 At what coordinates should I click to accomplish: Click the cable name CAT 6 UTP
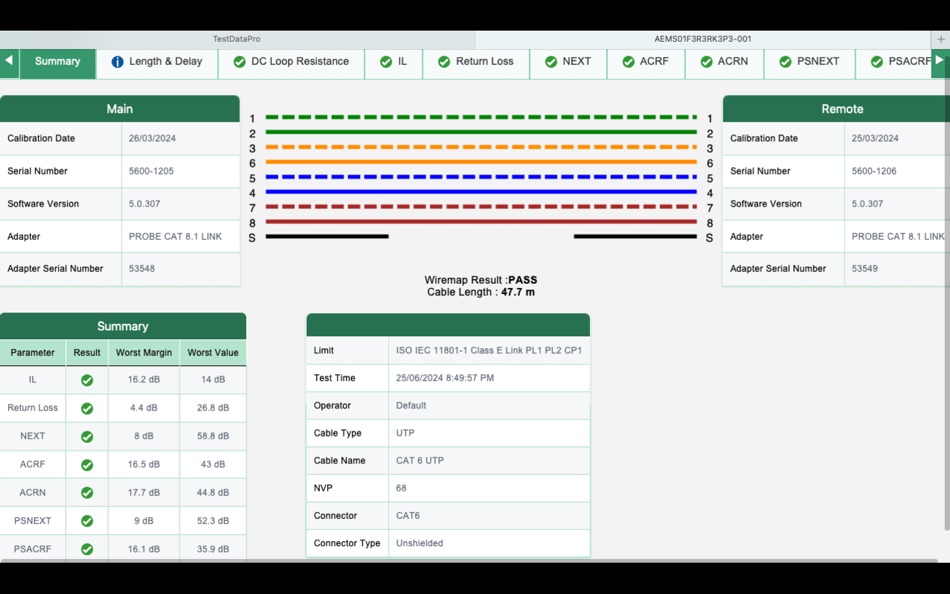click(420, 461)
